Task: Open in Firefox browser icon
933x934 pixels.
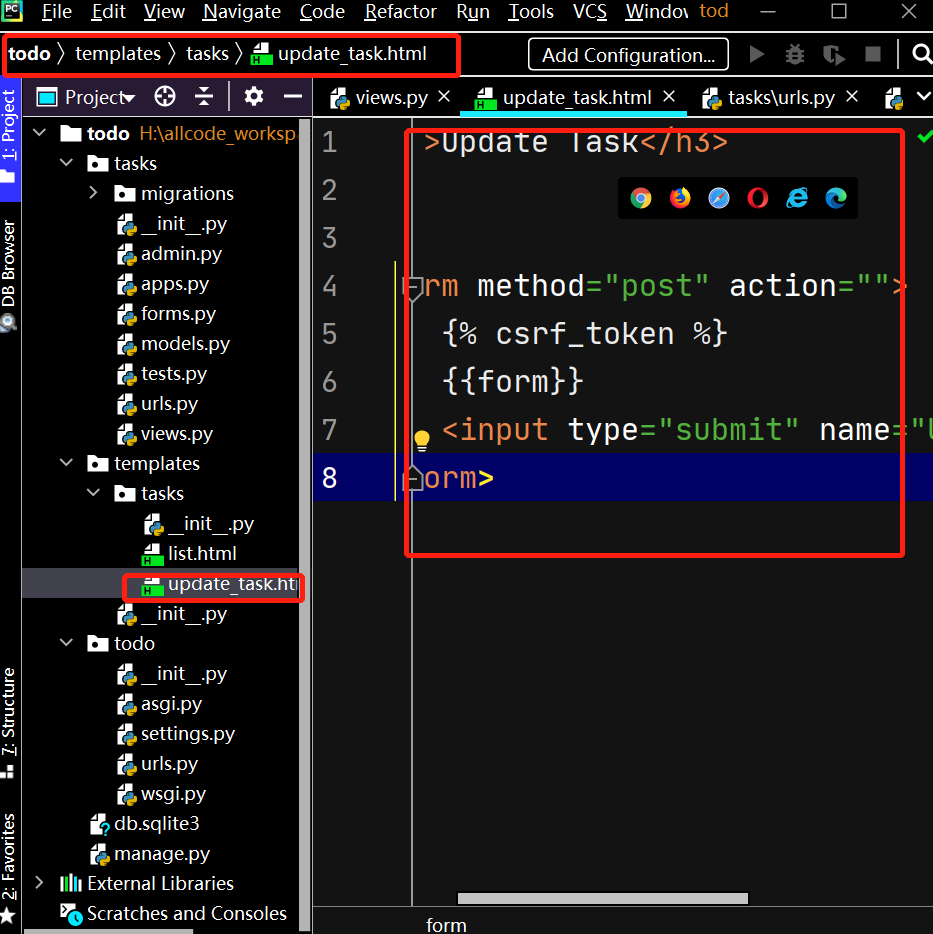Action: (680, 198)
